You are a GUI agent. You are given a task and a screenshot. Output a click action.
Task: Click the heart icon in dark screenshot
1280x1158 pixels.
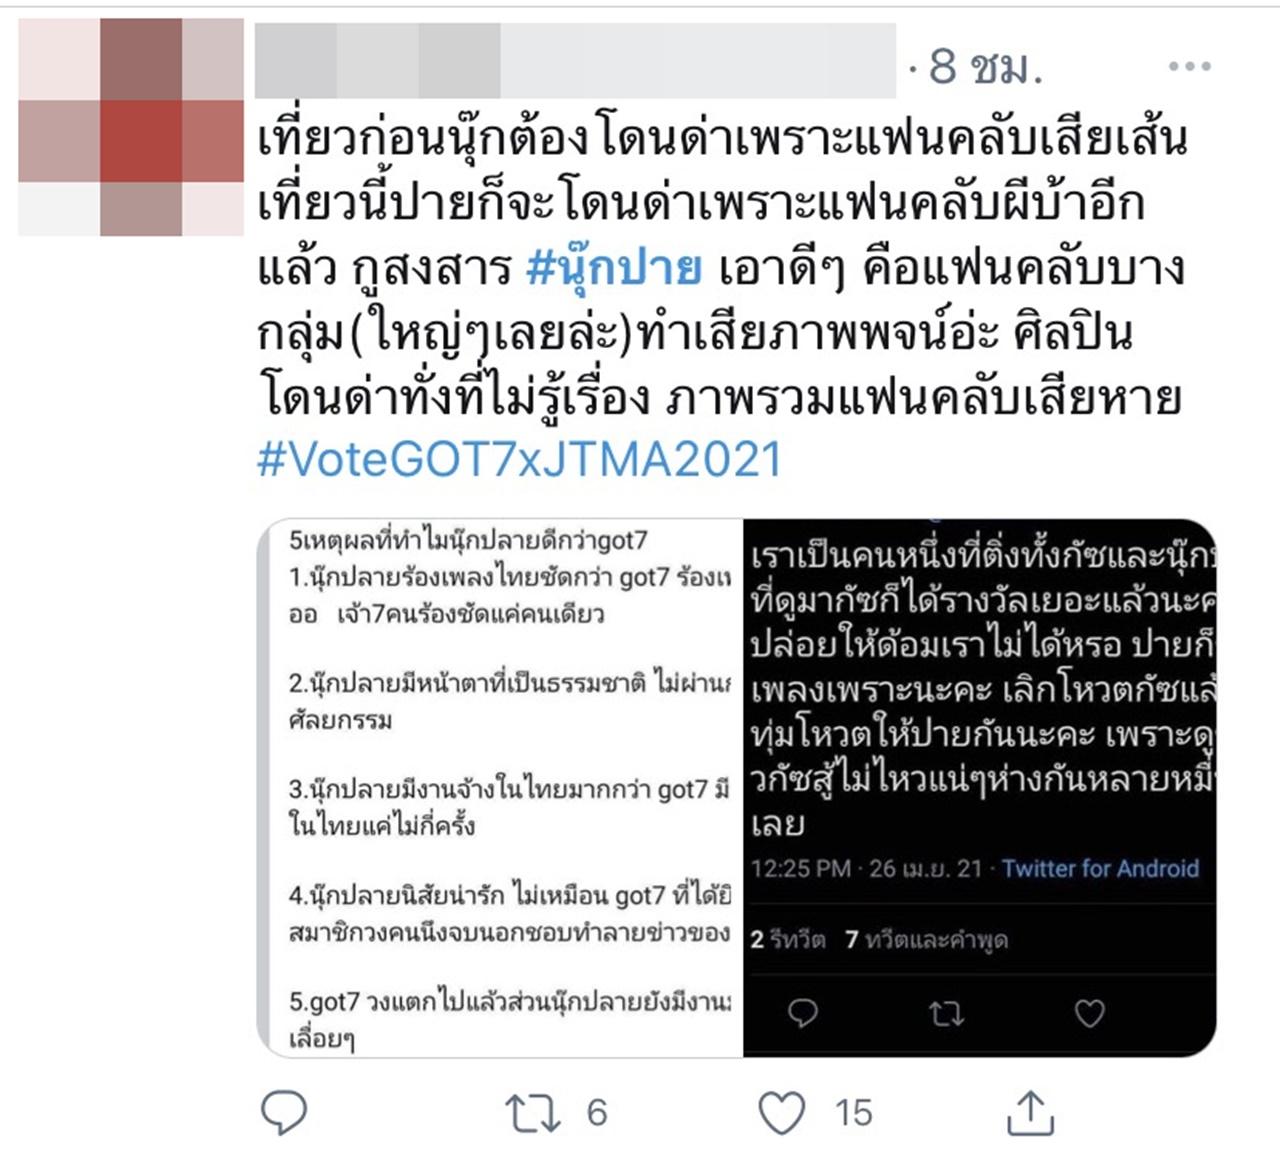1089,1014
